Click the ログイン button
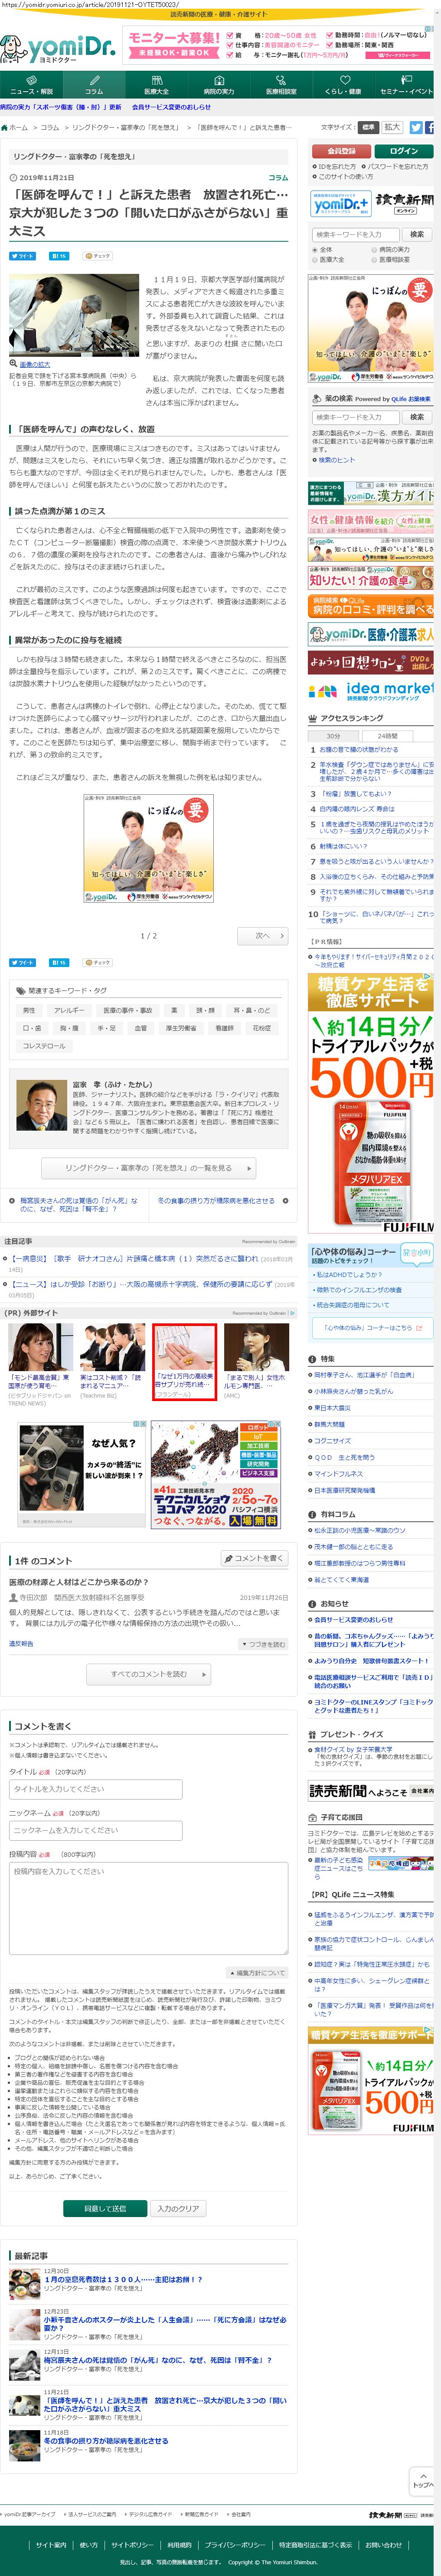The height and width of the screenshot is (2576, 441). click(404, 151)
